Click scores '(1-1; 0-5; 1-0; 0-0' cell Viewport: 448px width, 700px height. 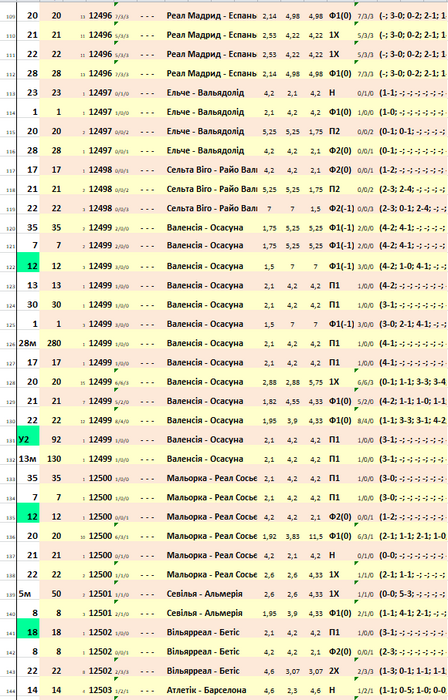click(412, 690)
